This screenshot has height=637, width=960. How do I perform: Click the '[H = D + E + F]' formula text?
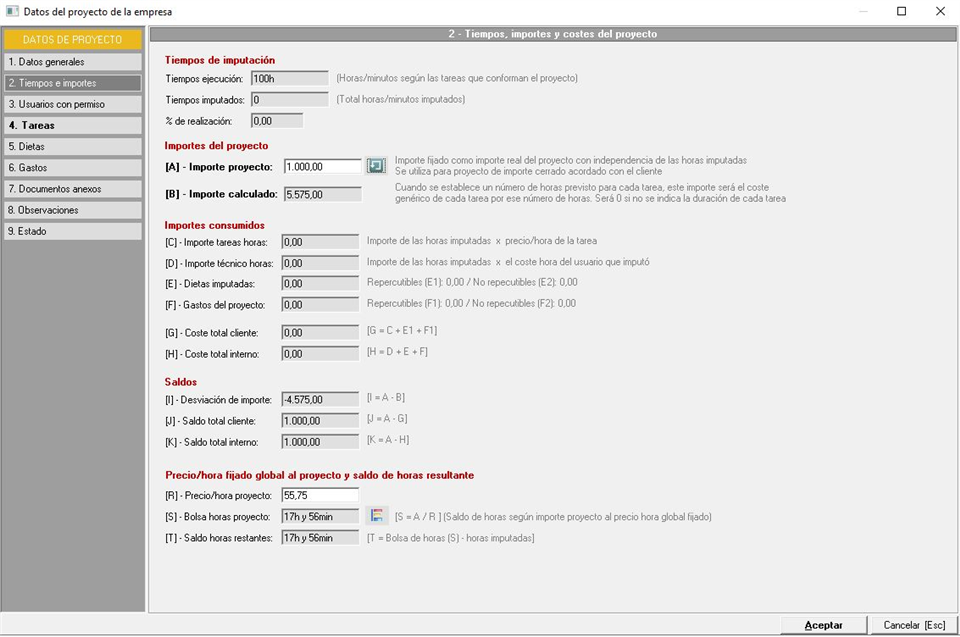[397, 352]
